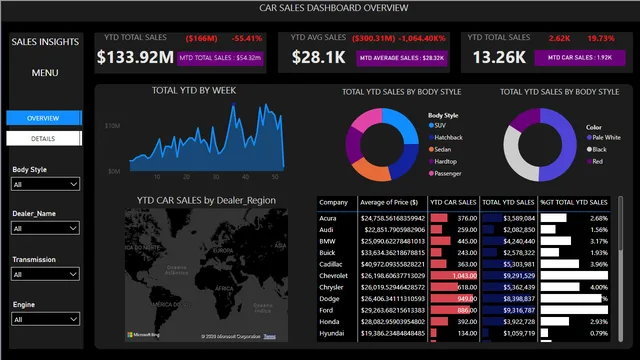Select the Hyundai company row
Viewport: 640px width, 360px height.
[464, 333]
